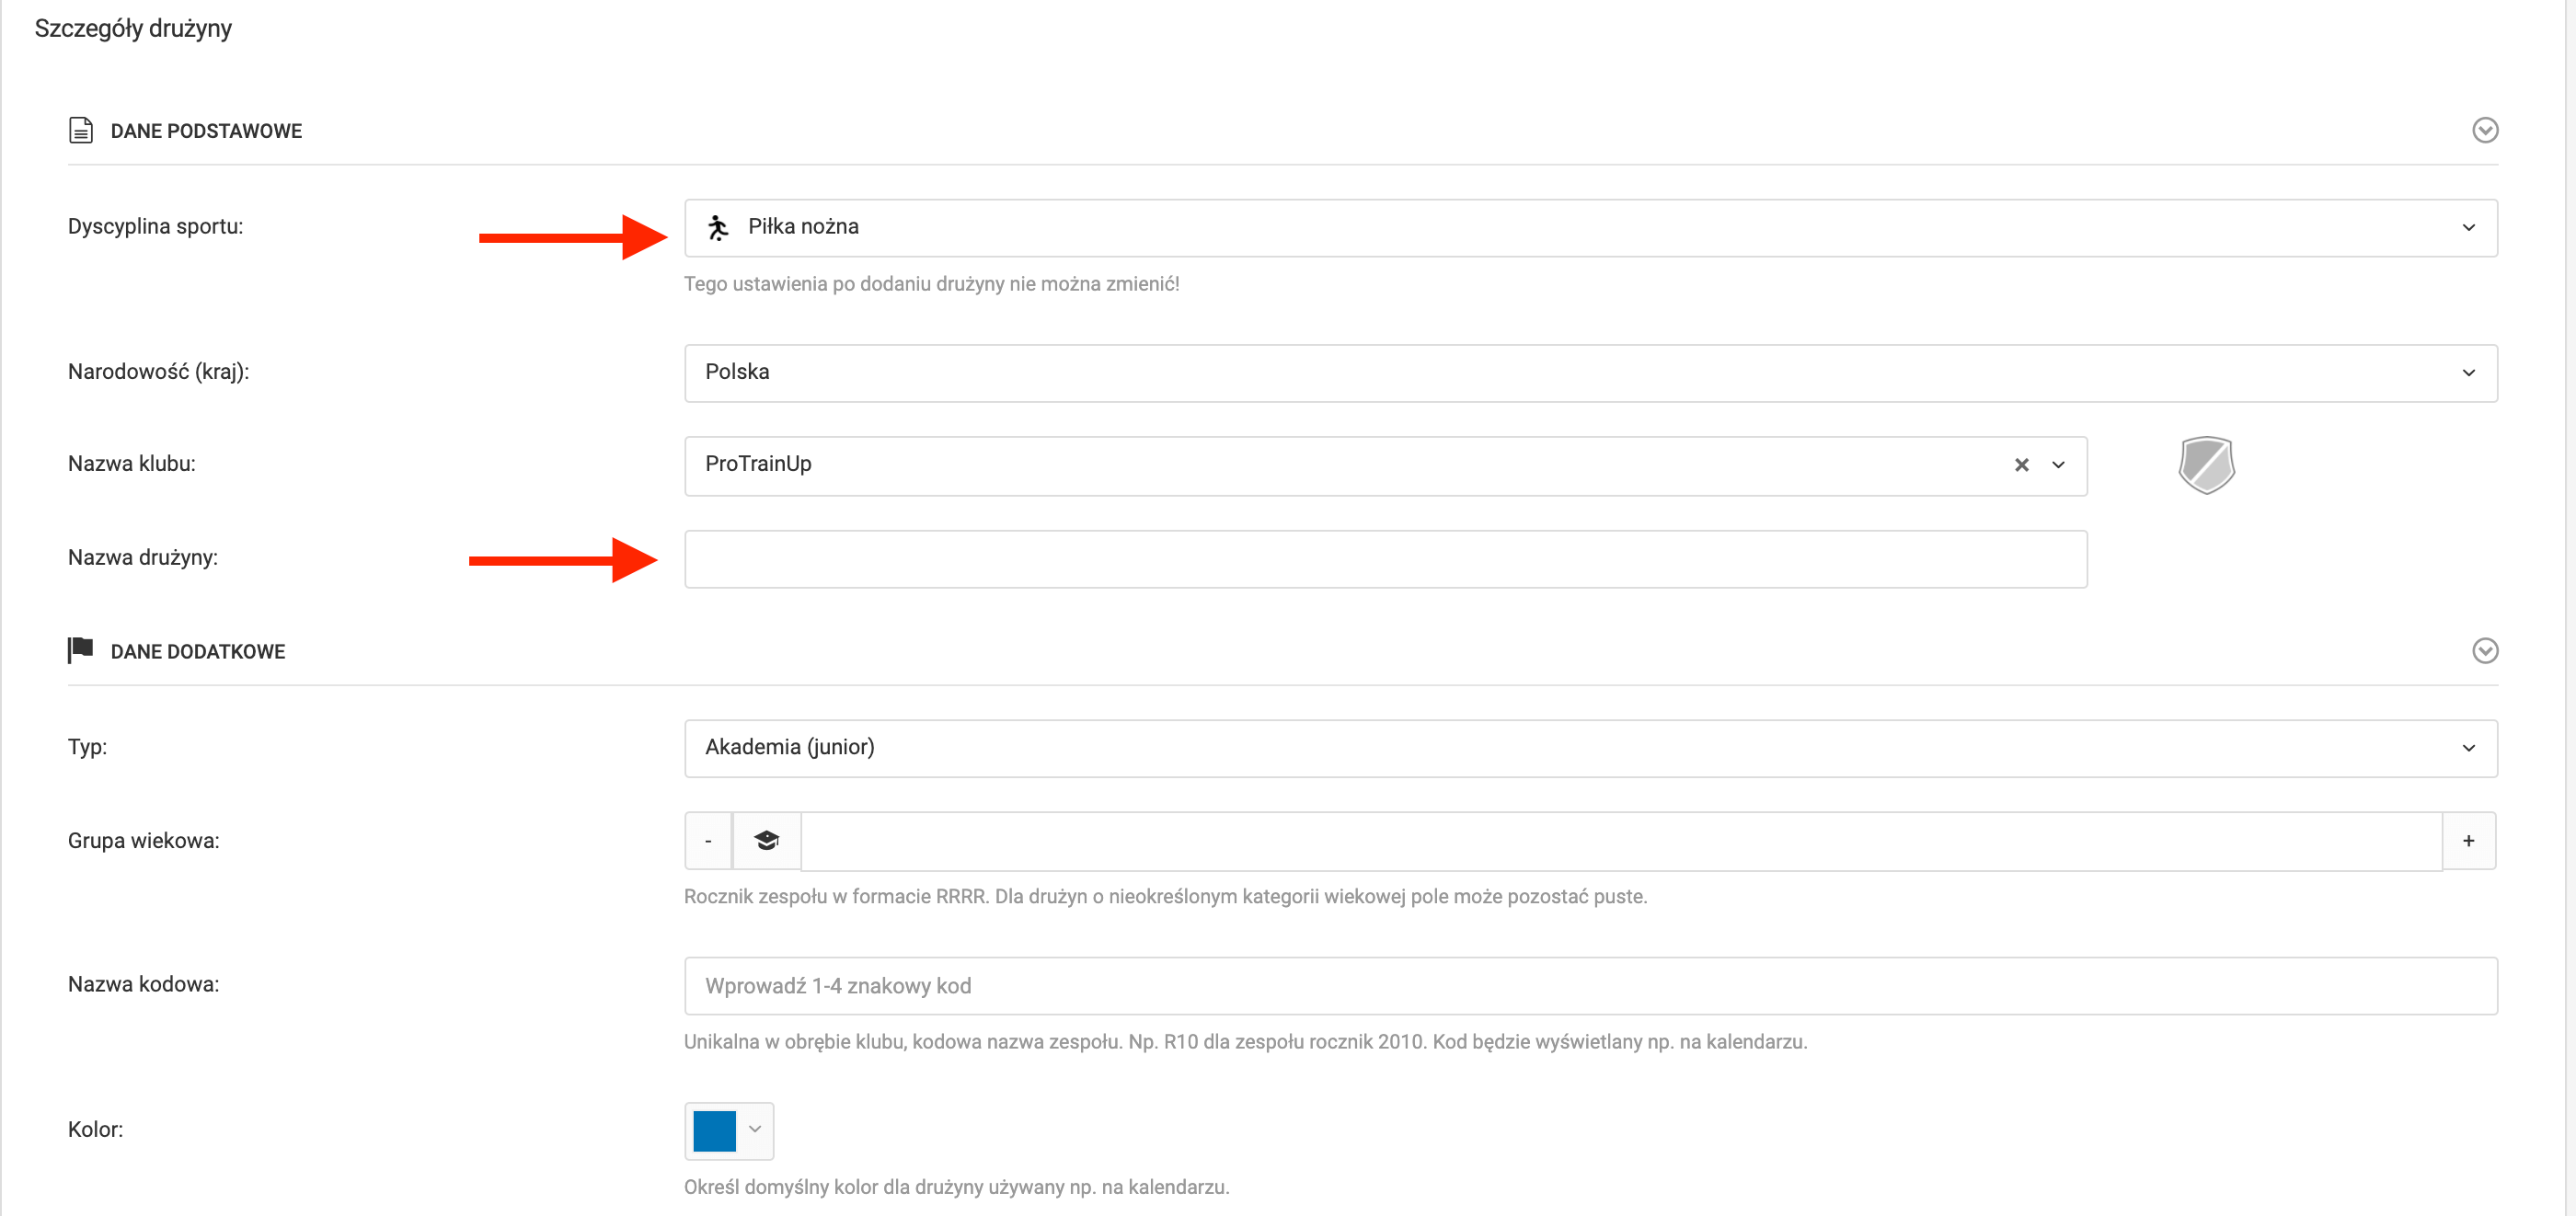Focus the Grupa wiekowa year input
2576x1216 pixels.
[1620, 841]
